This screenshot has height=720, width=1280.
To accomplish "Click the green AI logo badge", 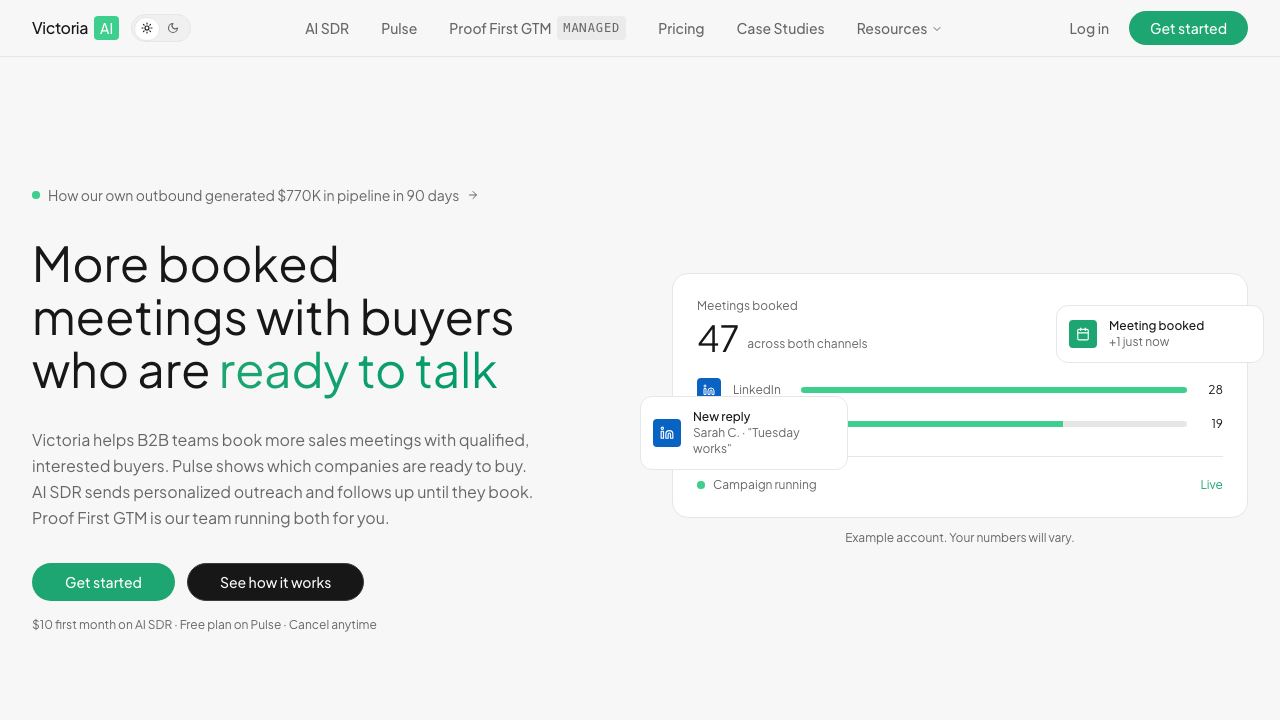I will (106, 28).
